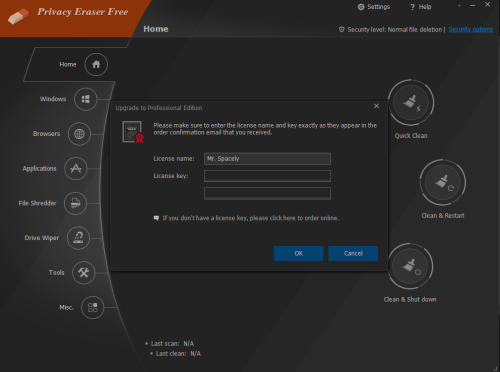Click the Quick Clean label
The height and width of the screenshot is (372, 500).
pyautogui.click(x=411, y=136)
